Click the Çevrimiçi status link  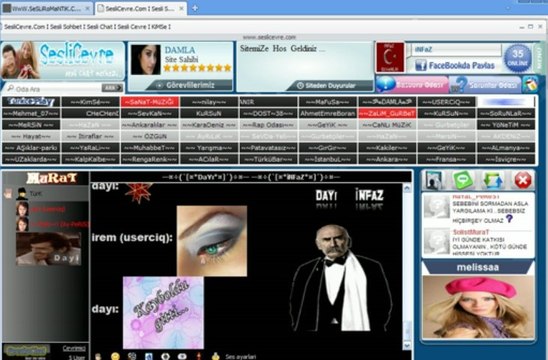click(74, 348)
